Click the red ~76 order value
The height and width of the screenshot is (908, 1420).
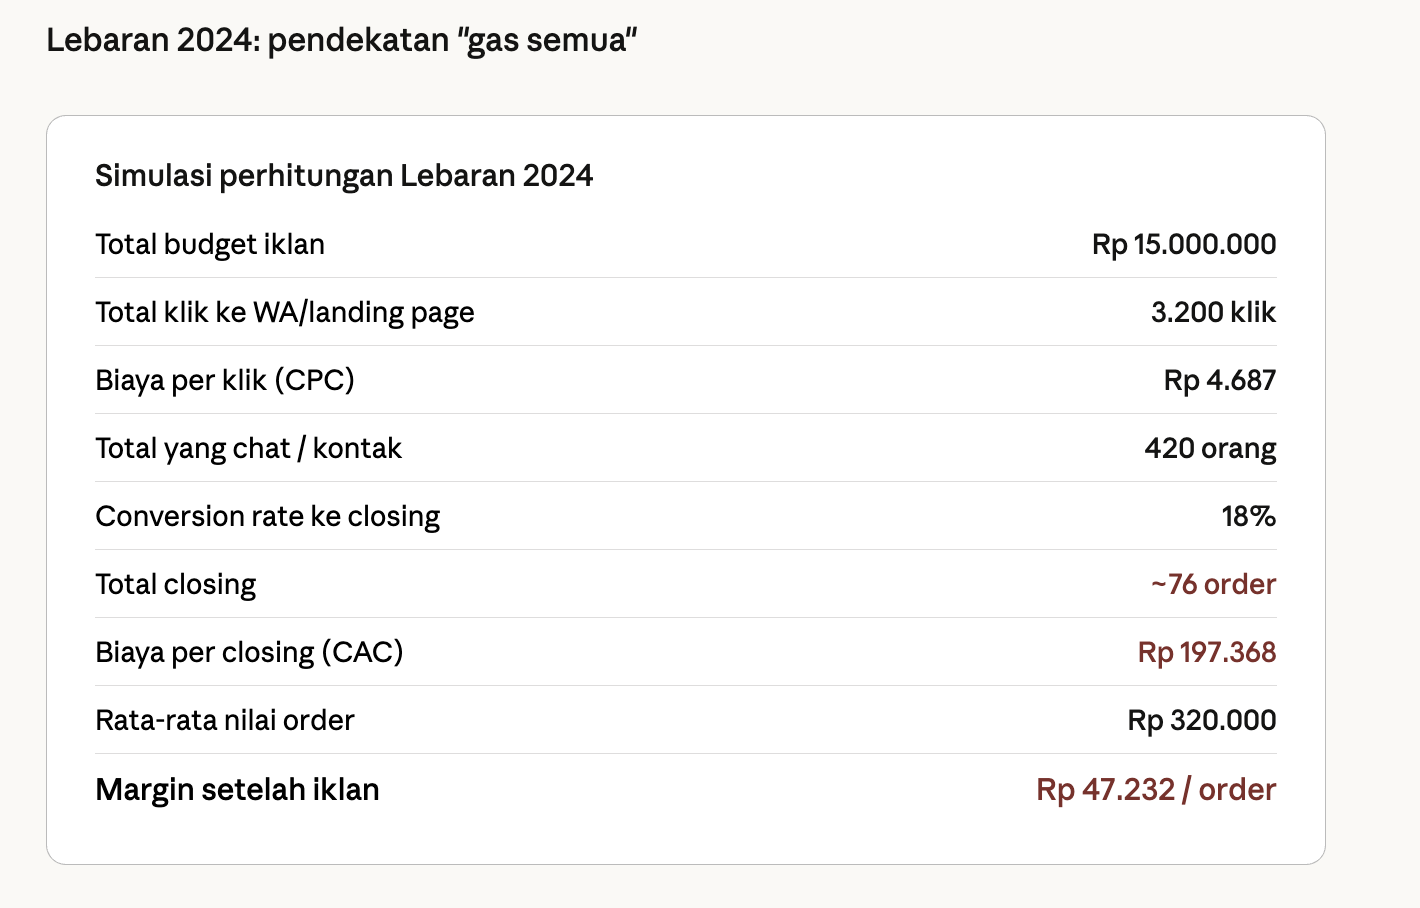pos(1213,585)
